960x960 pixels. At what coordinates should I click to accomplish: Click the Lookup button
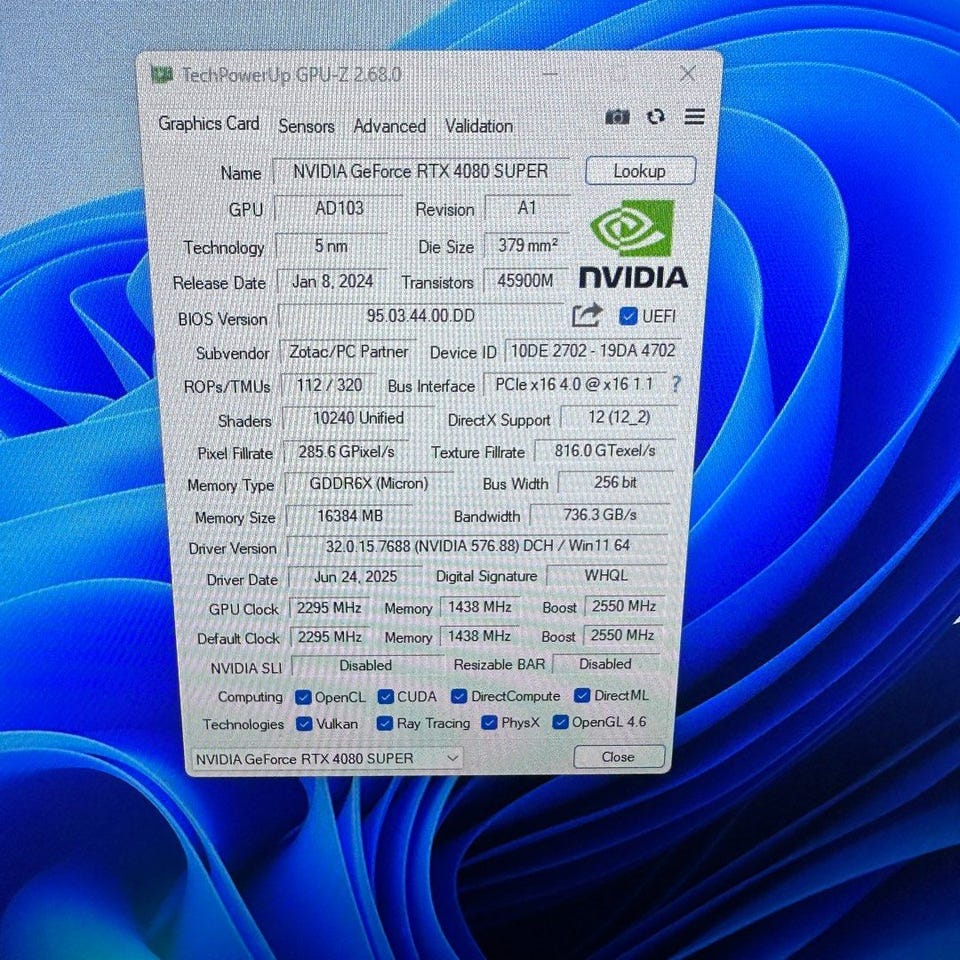640,171
